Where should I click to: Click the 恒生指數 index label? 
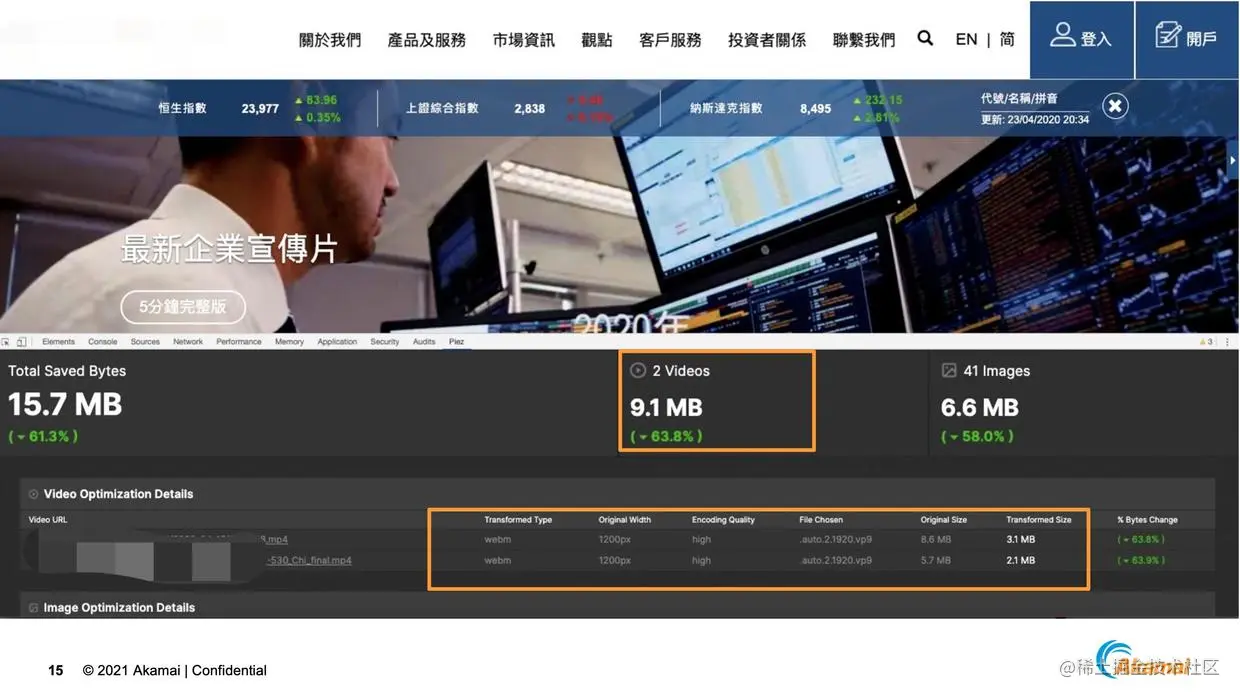(x=182, y=108)
